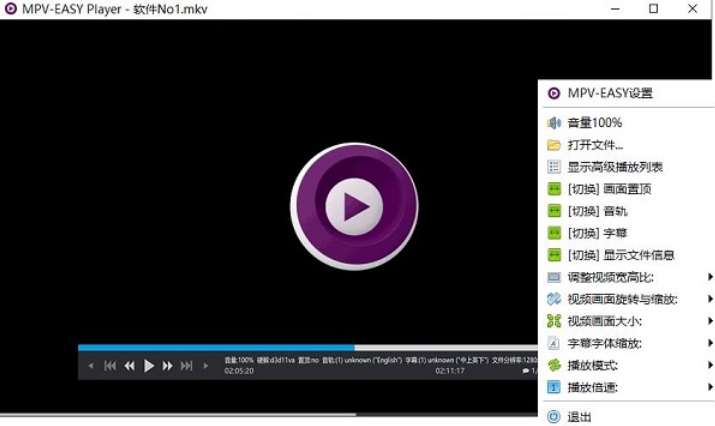715x426 pixels.
Task: Expand 播放模式 submenu arrow
Action: pos(710,365)
